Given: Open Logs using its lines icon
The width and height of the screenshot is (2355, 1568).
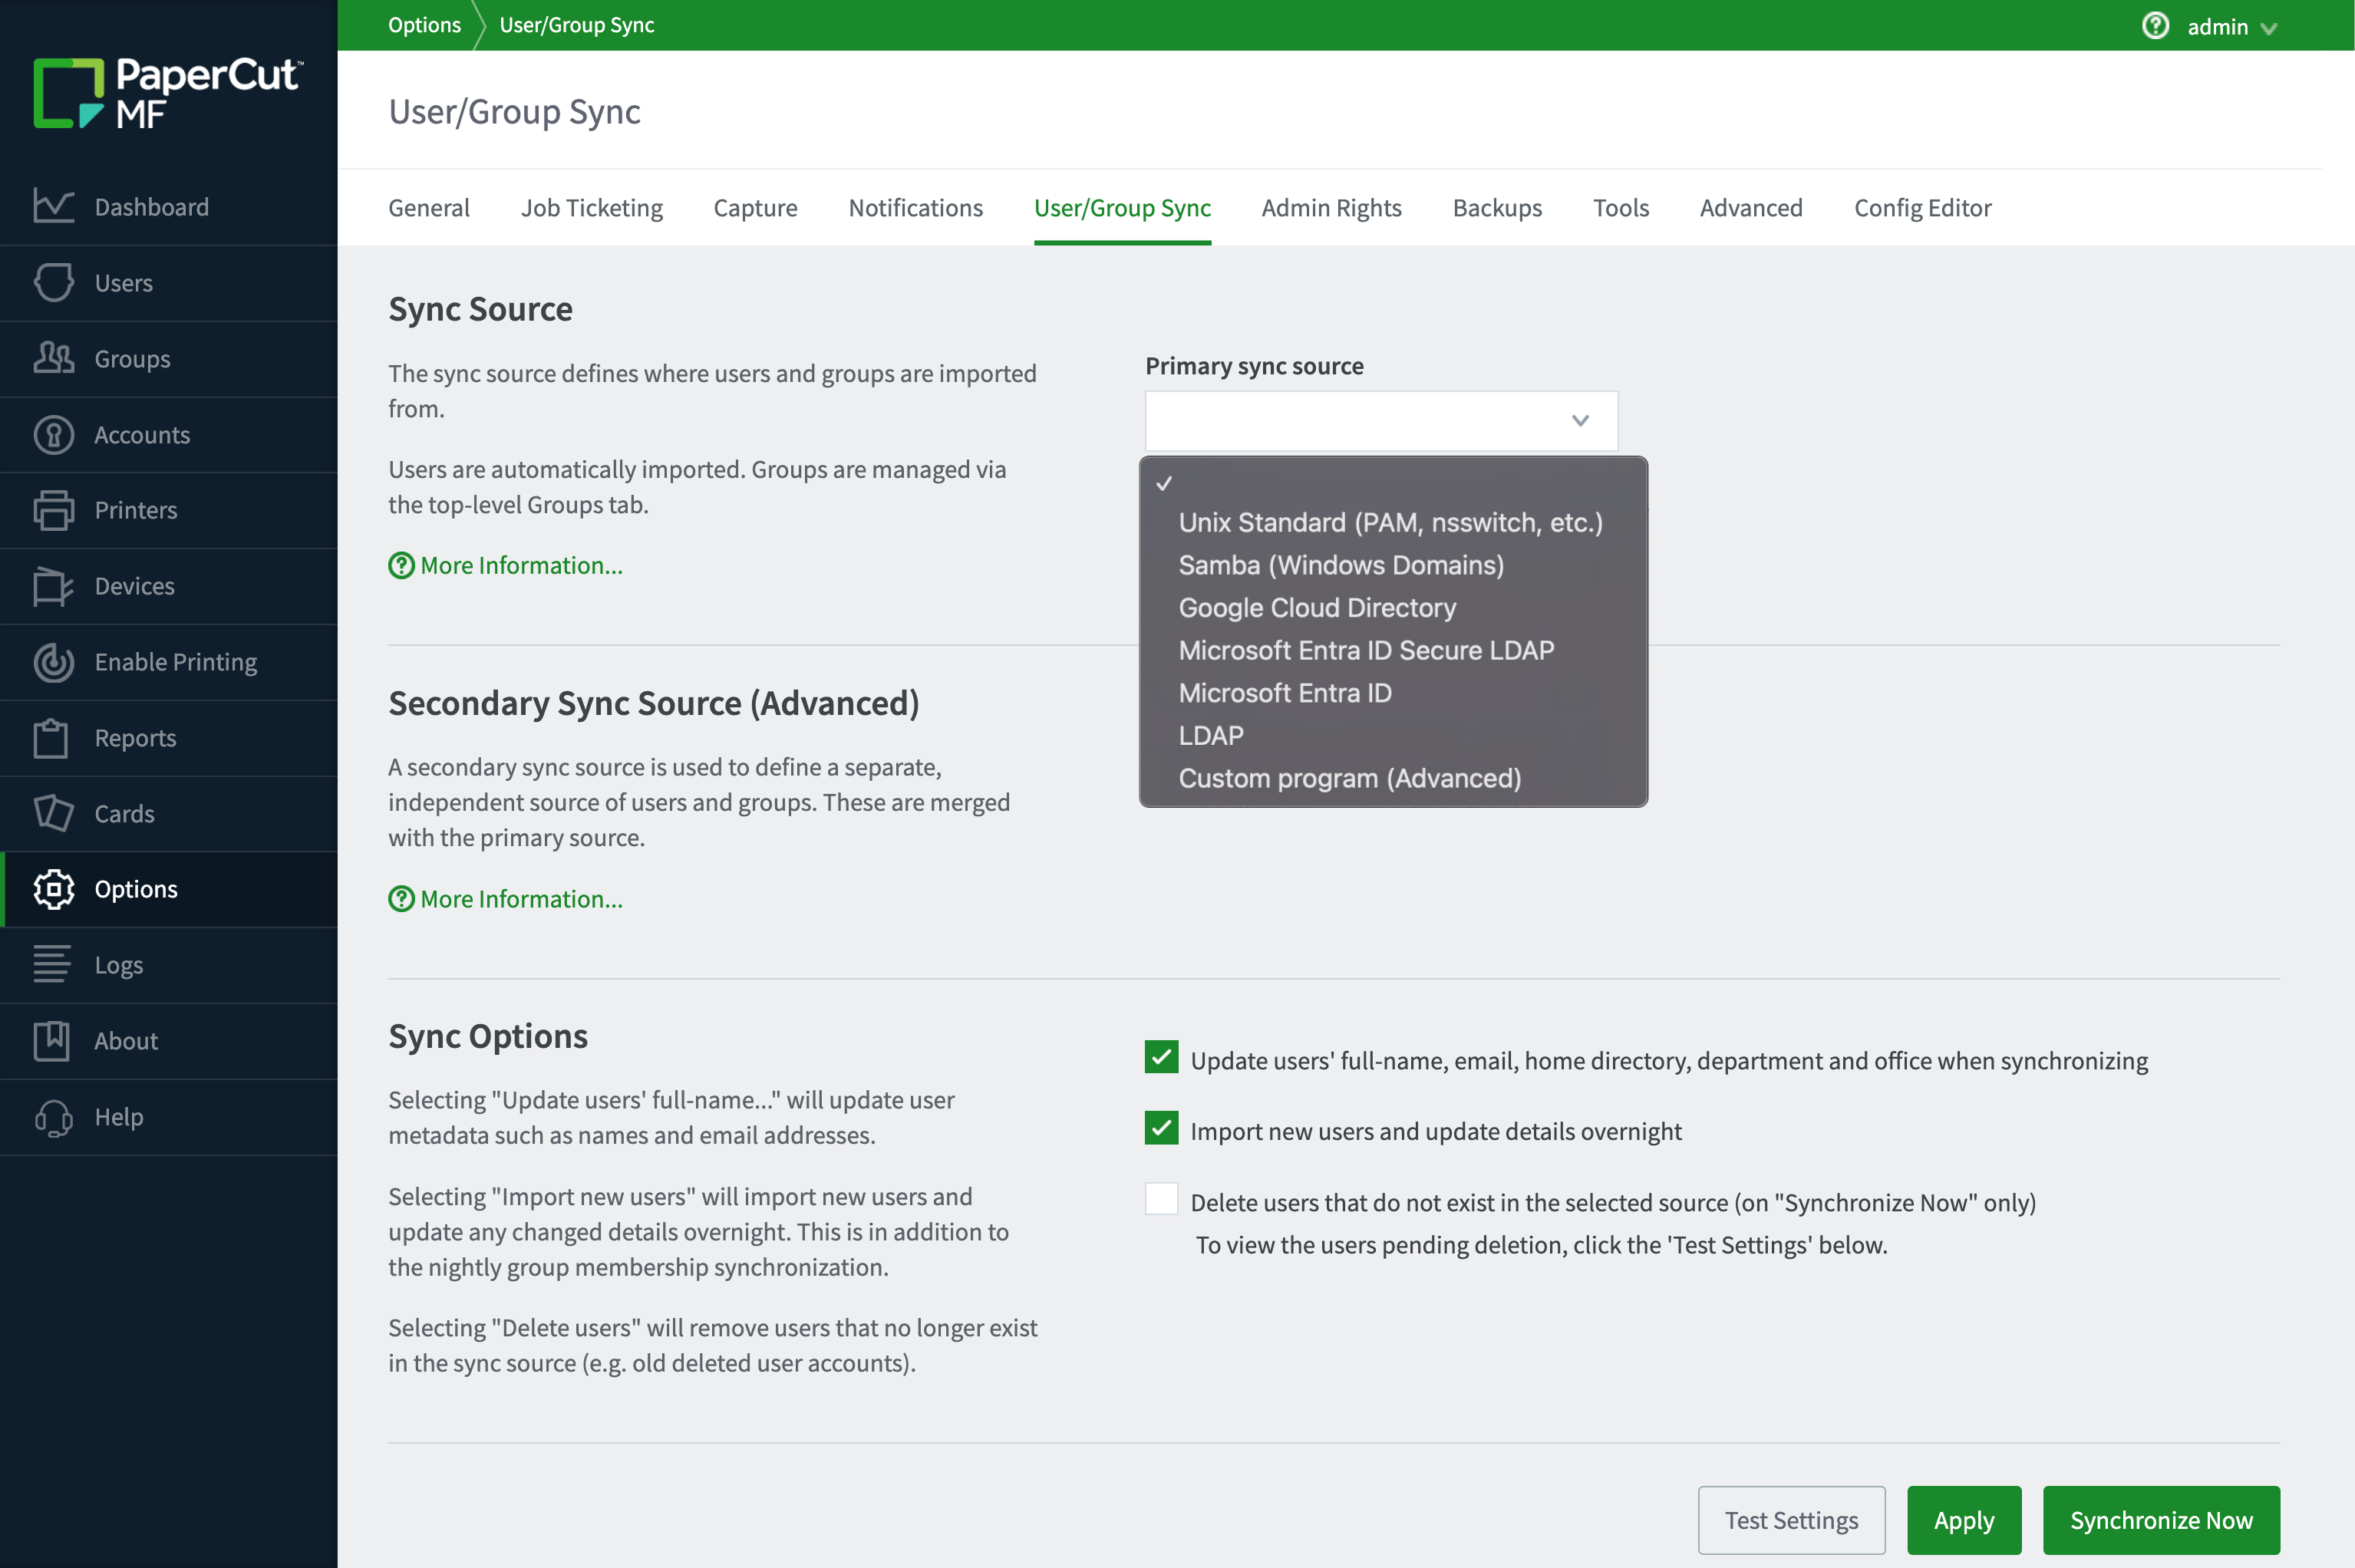Looking at the screenshot, I should tap(53, 965).
